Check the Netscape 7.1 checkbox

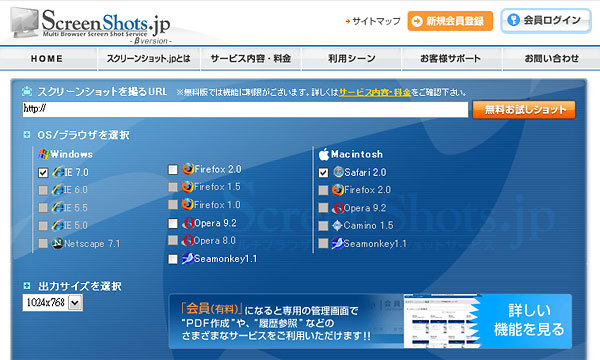pos(43,243)
